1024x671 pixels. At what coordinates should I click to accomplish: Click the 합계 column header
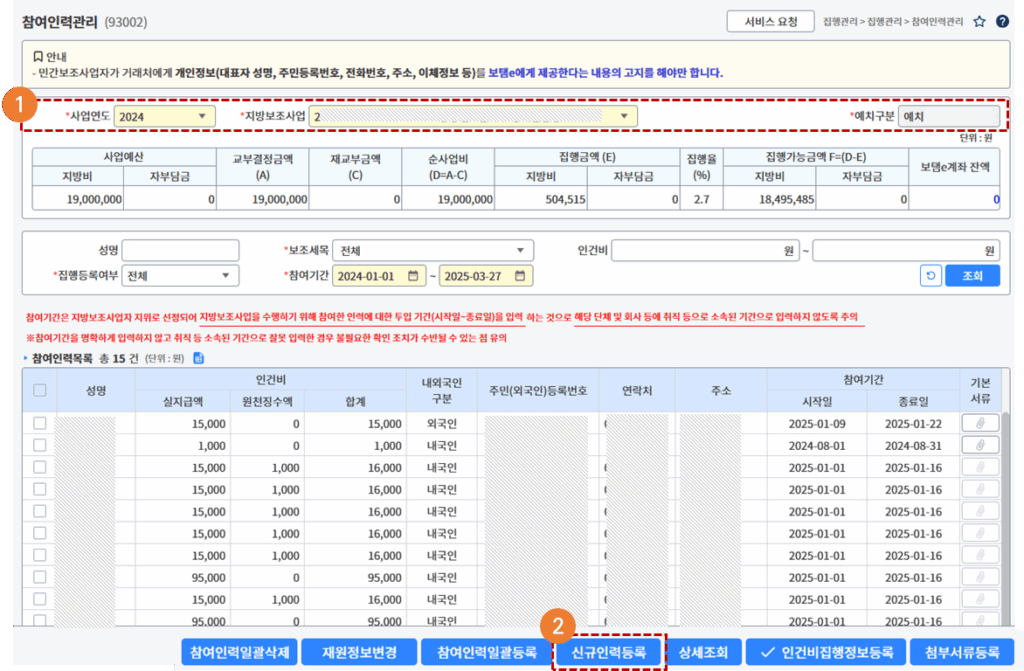pos(355,401)
